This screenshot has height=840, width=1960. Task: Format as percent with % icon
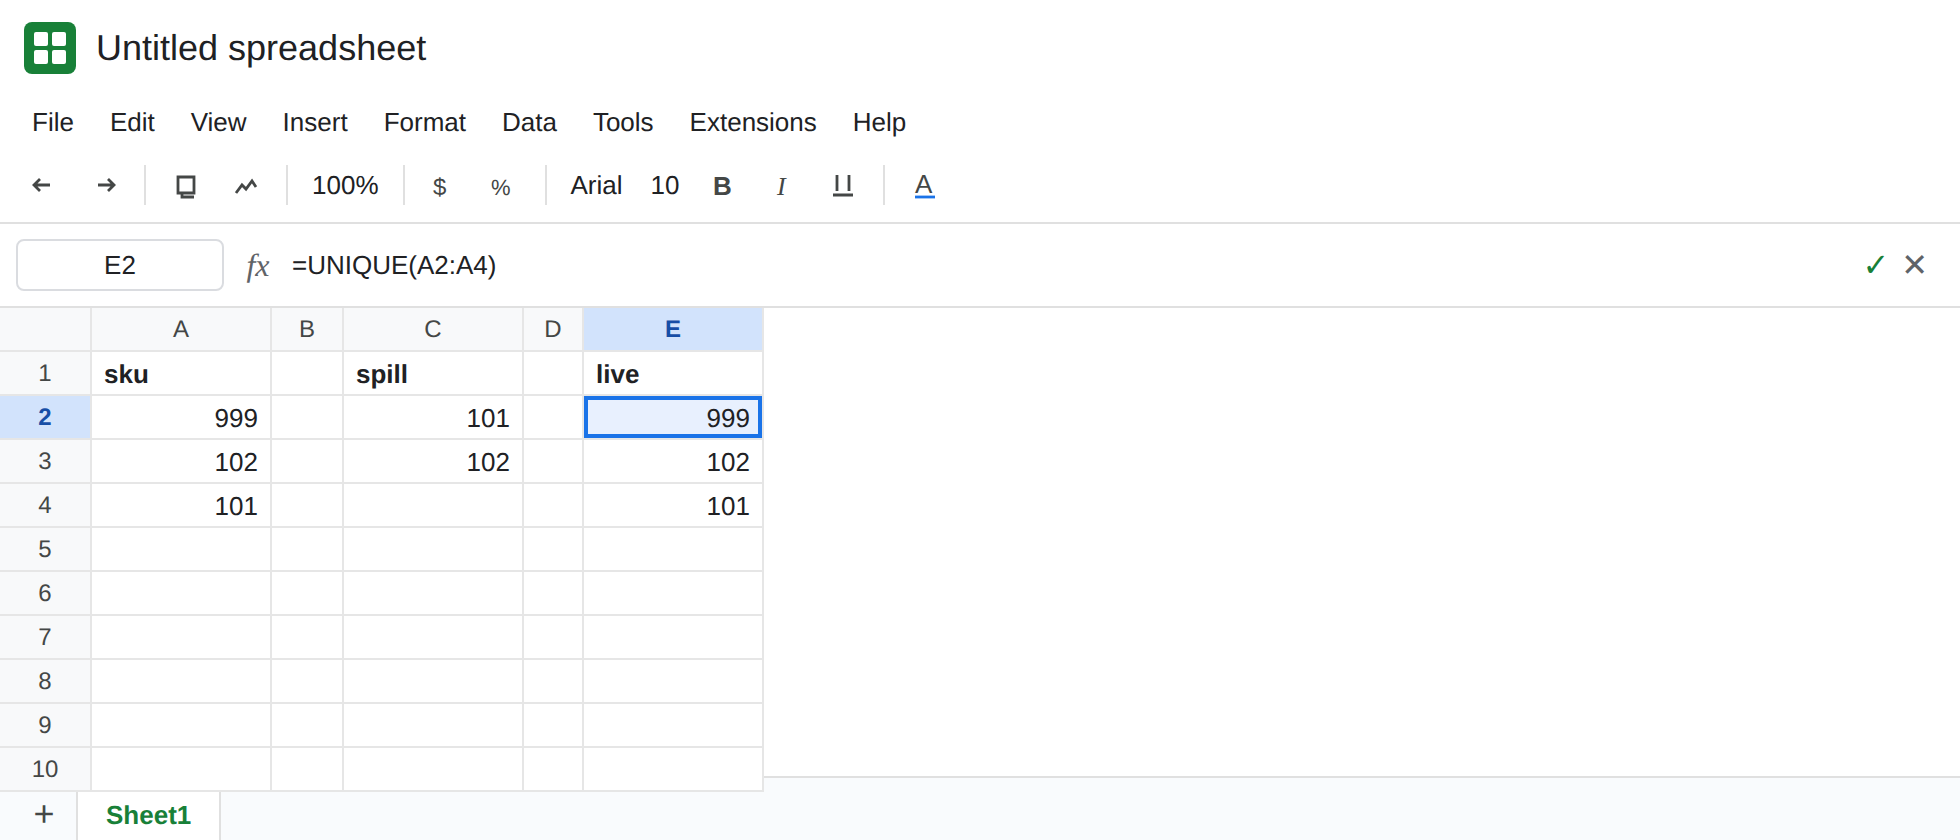click(x=501, y=187)
